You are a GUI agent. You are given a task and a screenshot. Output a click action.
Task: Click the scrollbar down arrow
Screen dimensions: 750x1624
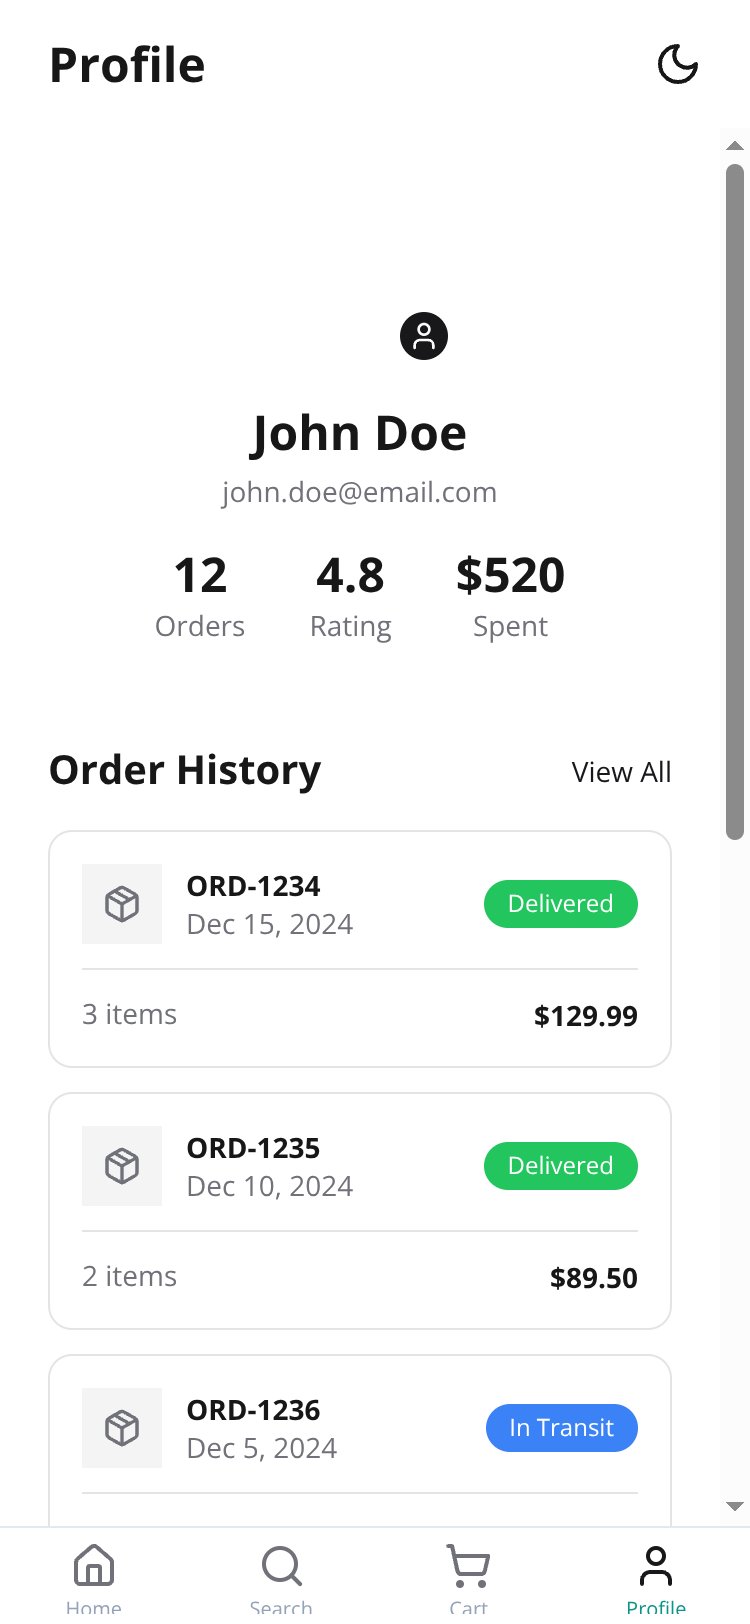click(735, 1506)
